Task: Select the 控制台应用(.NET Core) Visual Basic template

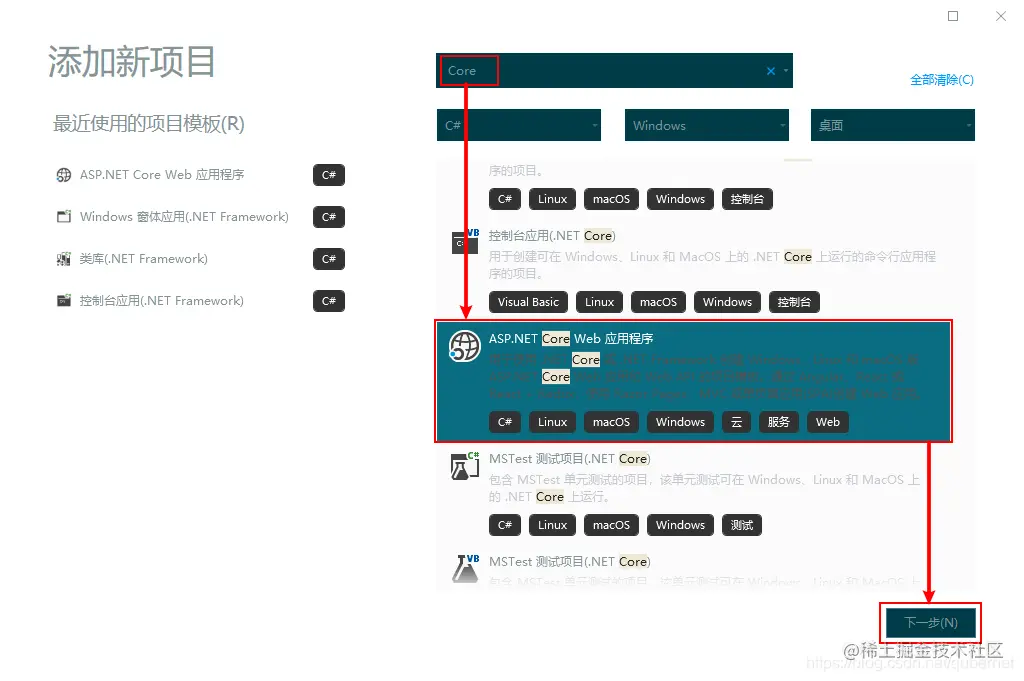Action: coord(552,236)
